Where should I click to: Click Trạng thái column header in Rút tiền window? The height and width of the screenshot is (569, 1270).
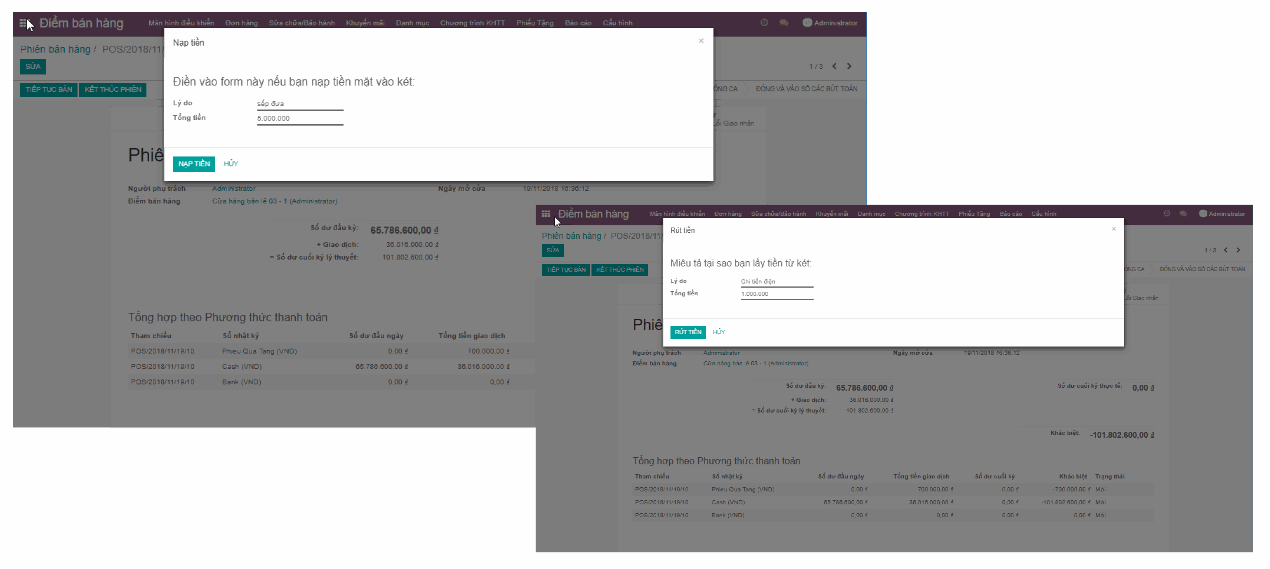(1108, 476)
